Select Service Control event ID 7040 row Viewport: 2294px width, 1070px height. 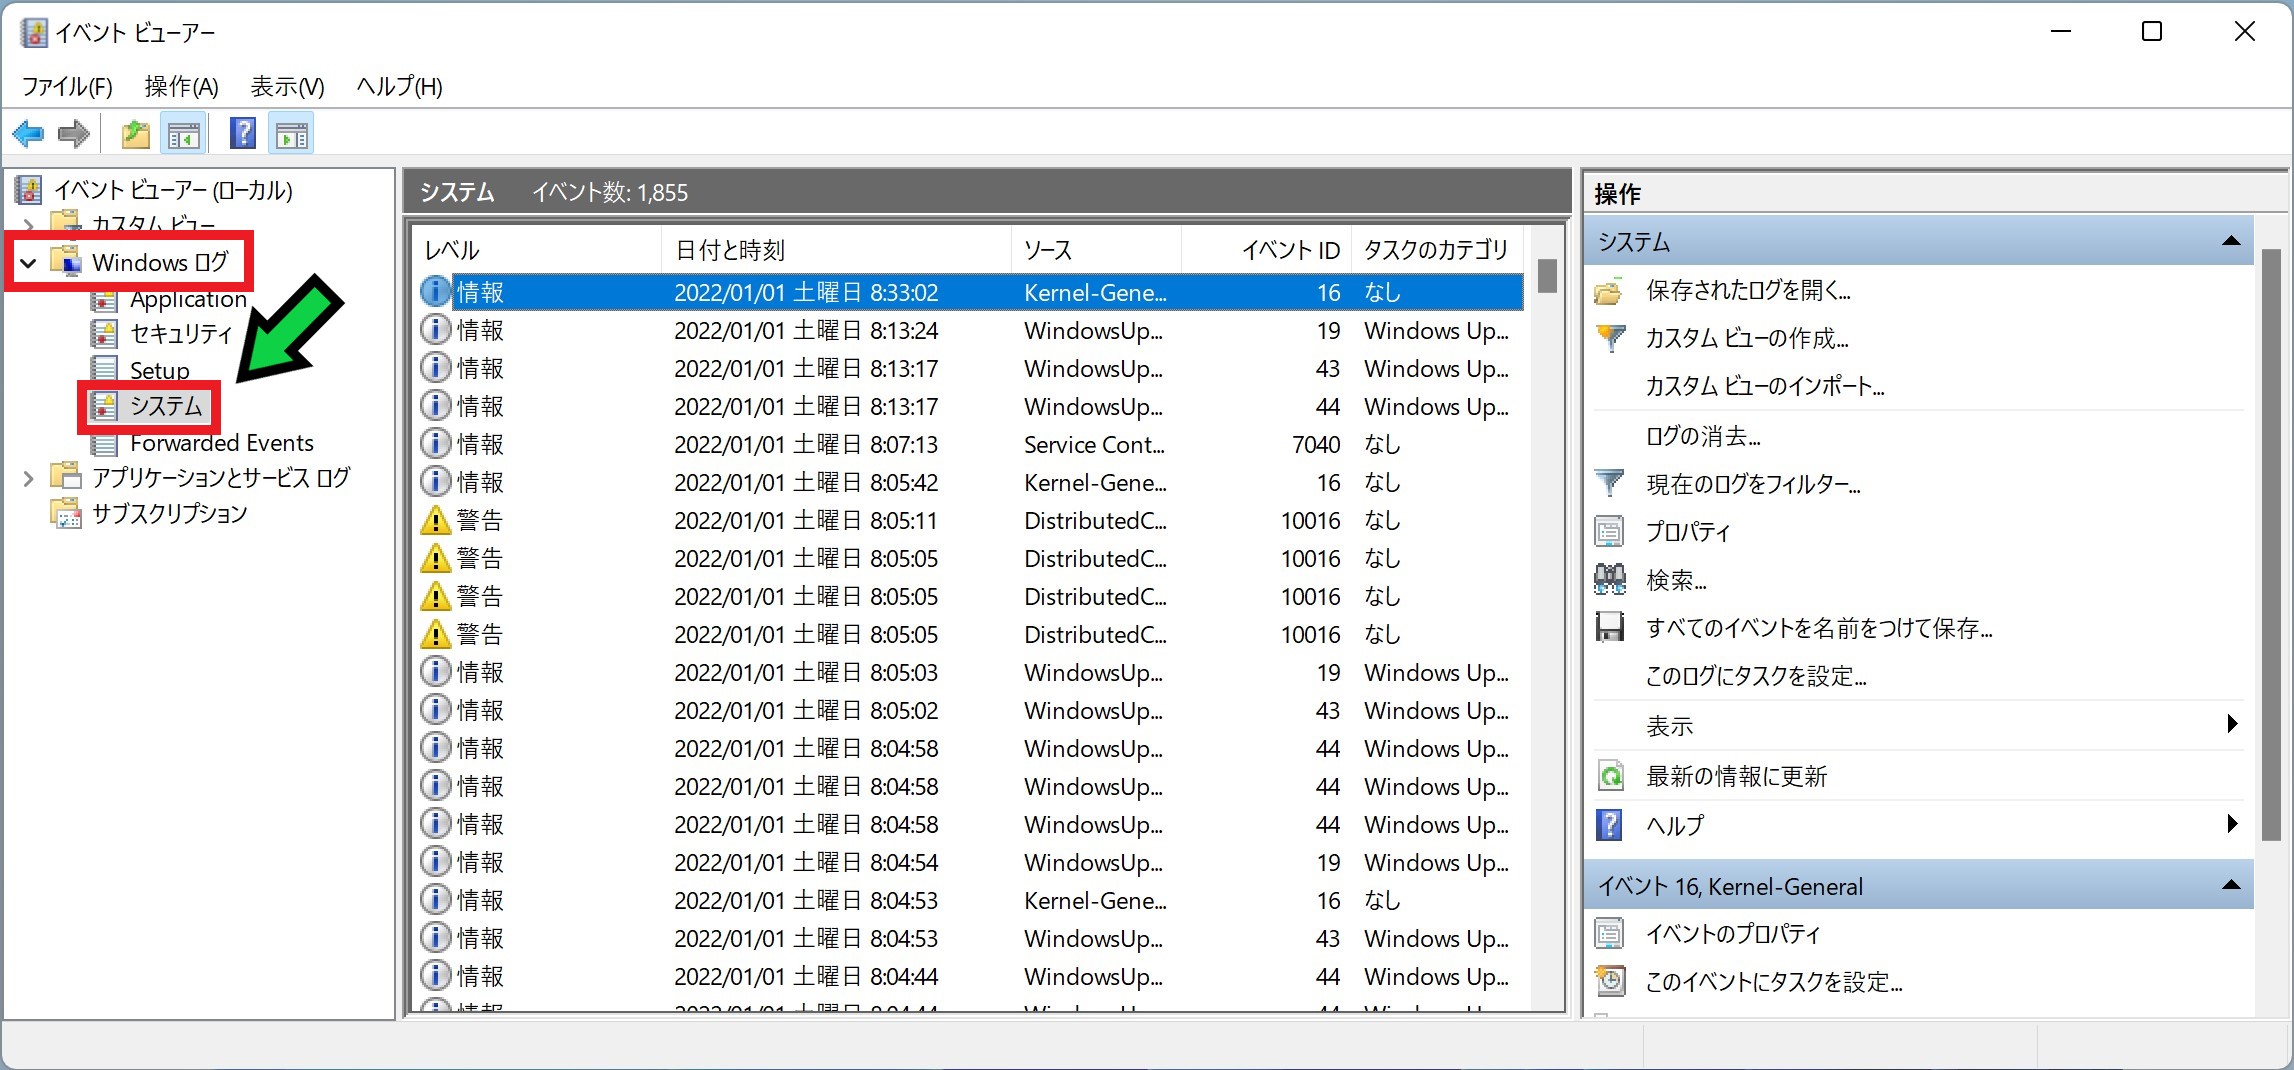[970, 445]
